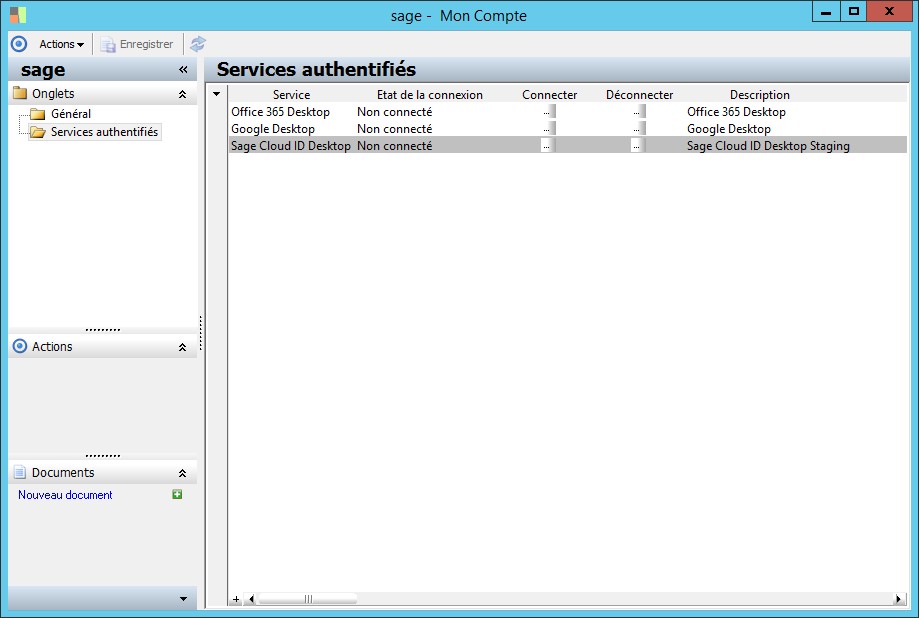Click the Onglets header folder icon
This screenshot has height=618, width=919.
tap(20, 93)
